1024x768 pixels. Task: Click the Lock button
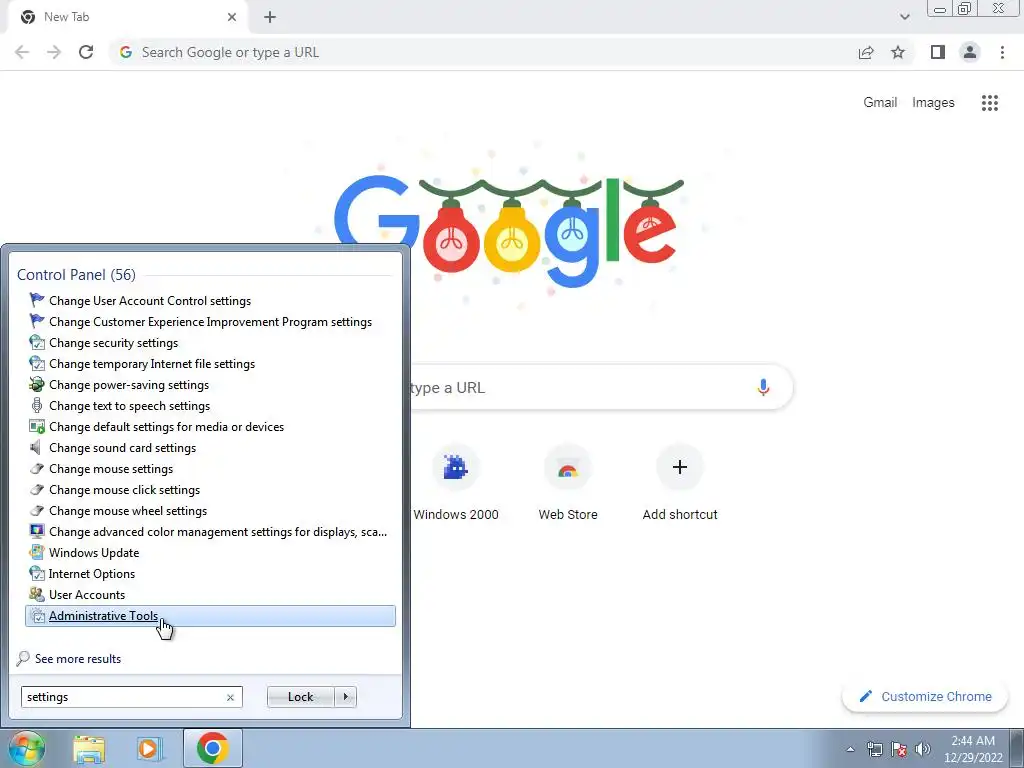tap(300, 697)
